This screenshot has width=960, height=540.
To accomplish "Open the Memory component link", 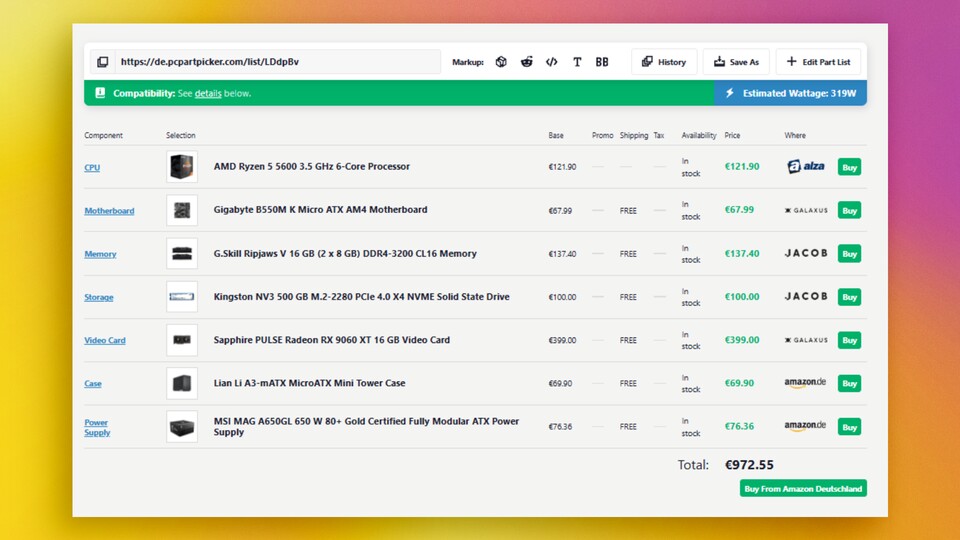I will (100, 254).
